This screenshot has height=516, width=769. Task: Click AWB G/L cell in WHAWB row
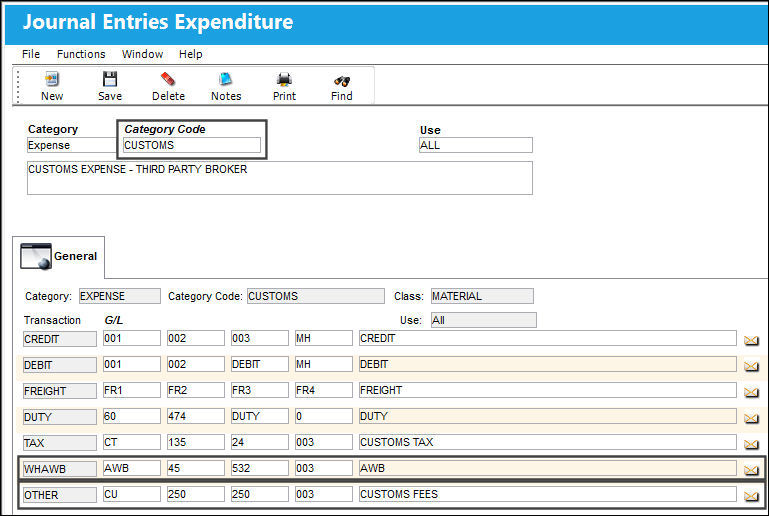(x=131, y=468)
